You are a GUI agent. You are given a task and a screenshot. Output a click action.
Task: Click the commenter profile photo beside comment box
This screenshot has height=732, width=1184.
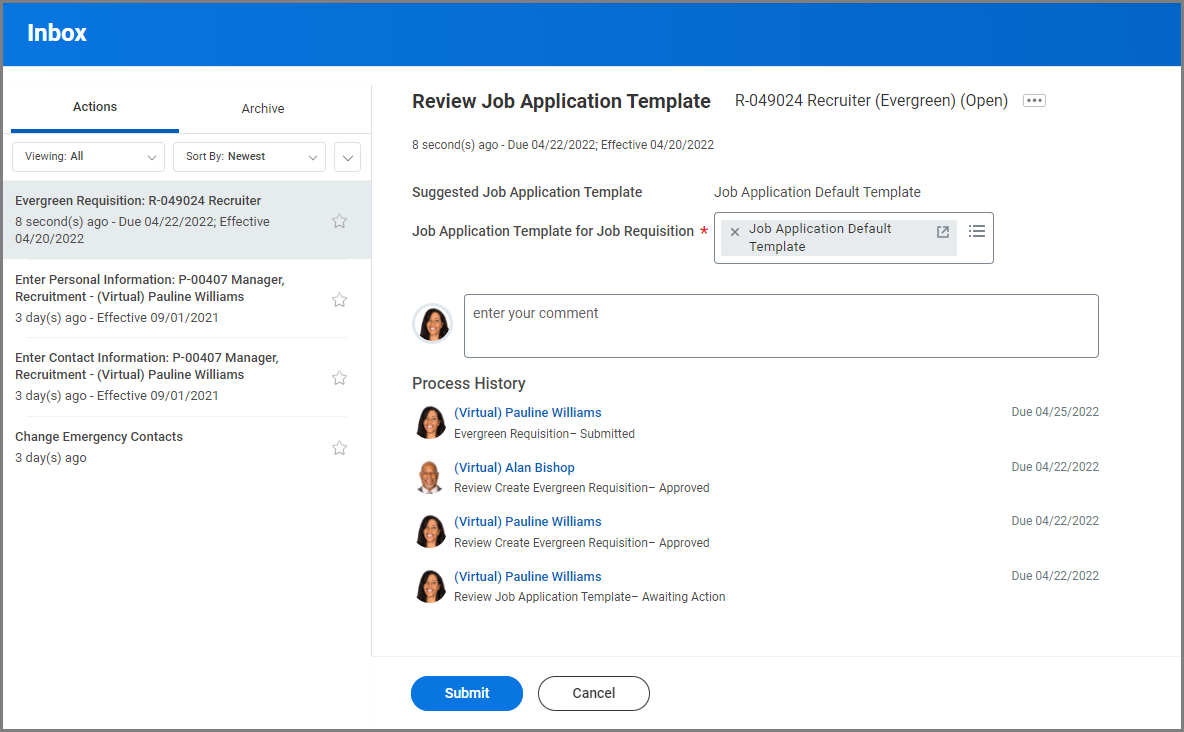(x=433, y=323)
